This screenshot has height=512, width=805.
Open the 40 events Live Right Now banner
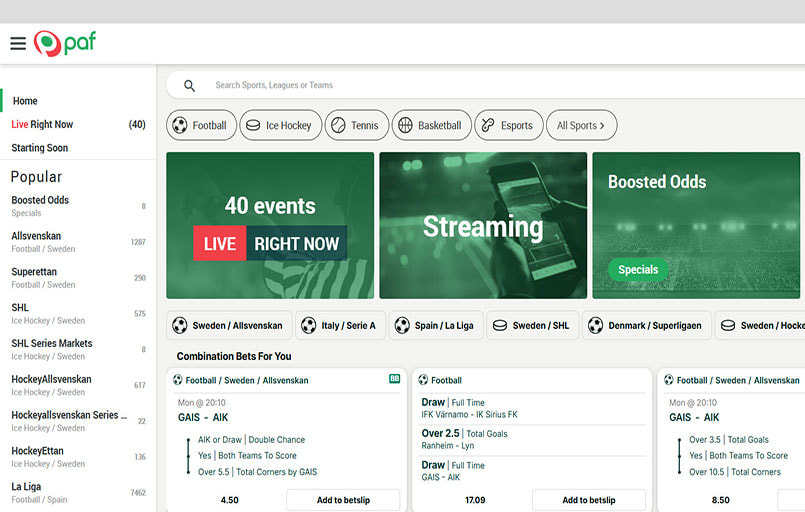(x=270, y=225)
